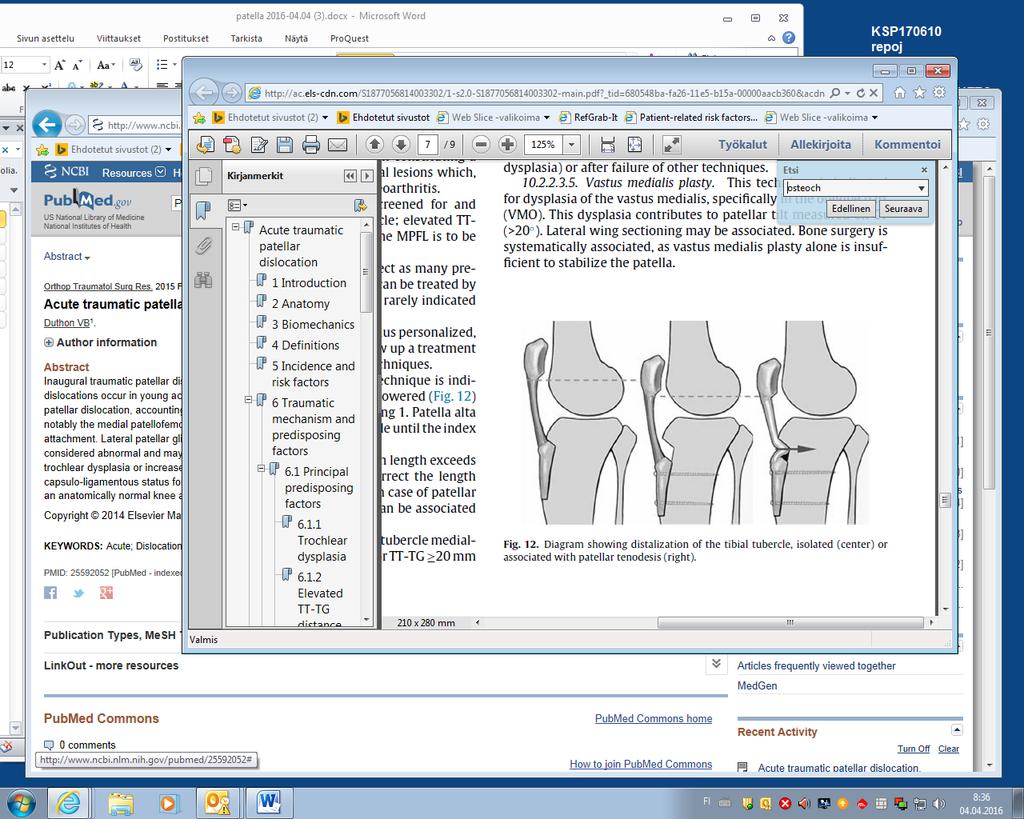Click grow font icon in Word
The image size is (1024, 819).
pos(59,65)
